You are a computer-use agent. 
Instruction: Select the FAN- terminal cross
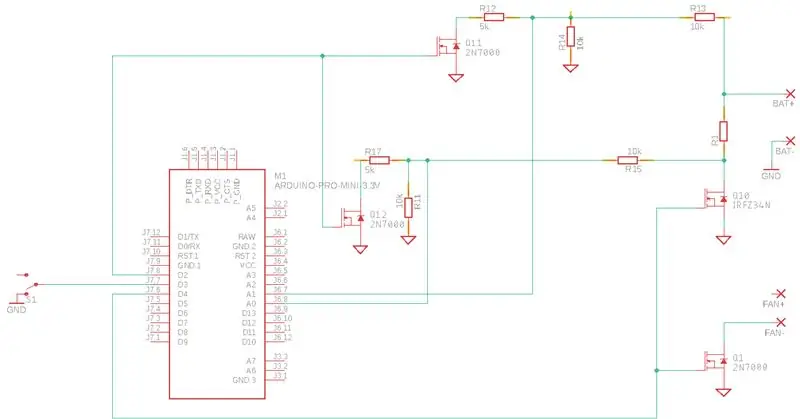781,322
